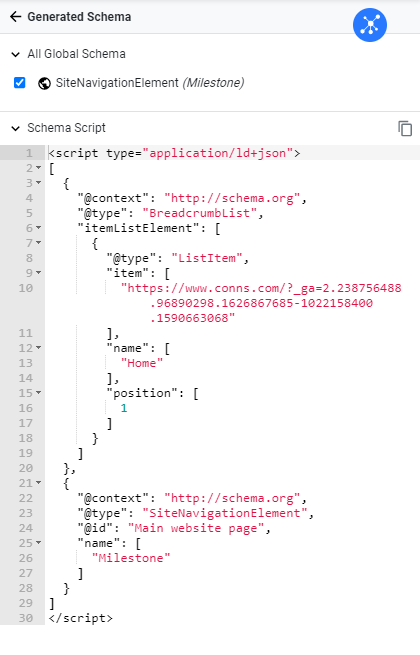
Task: Place cursor on the "Milestone" string line
Action: click(x=131, y=558)
